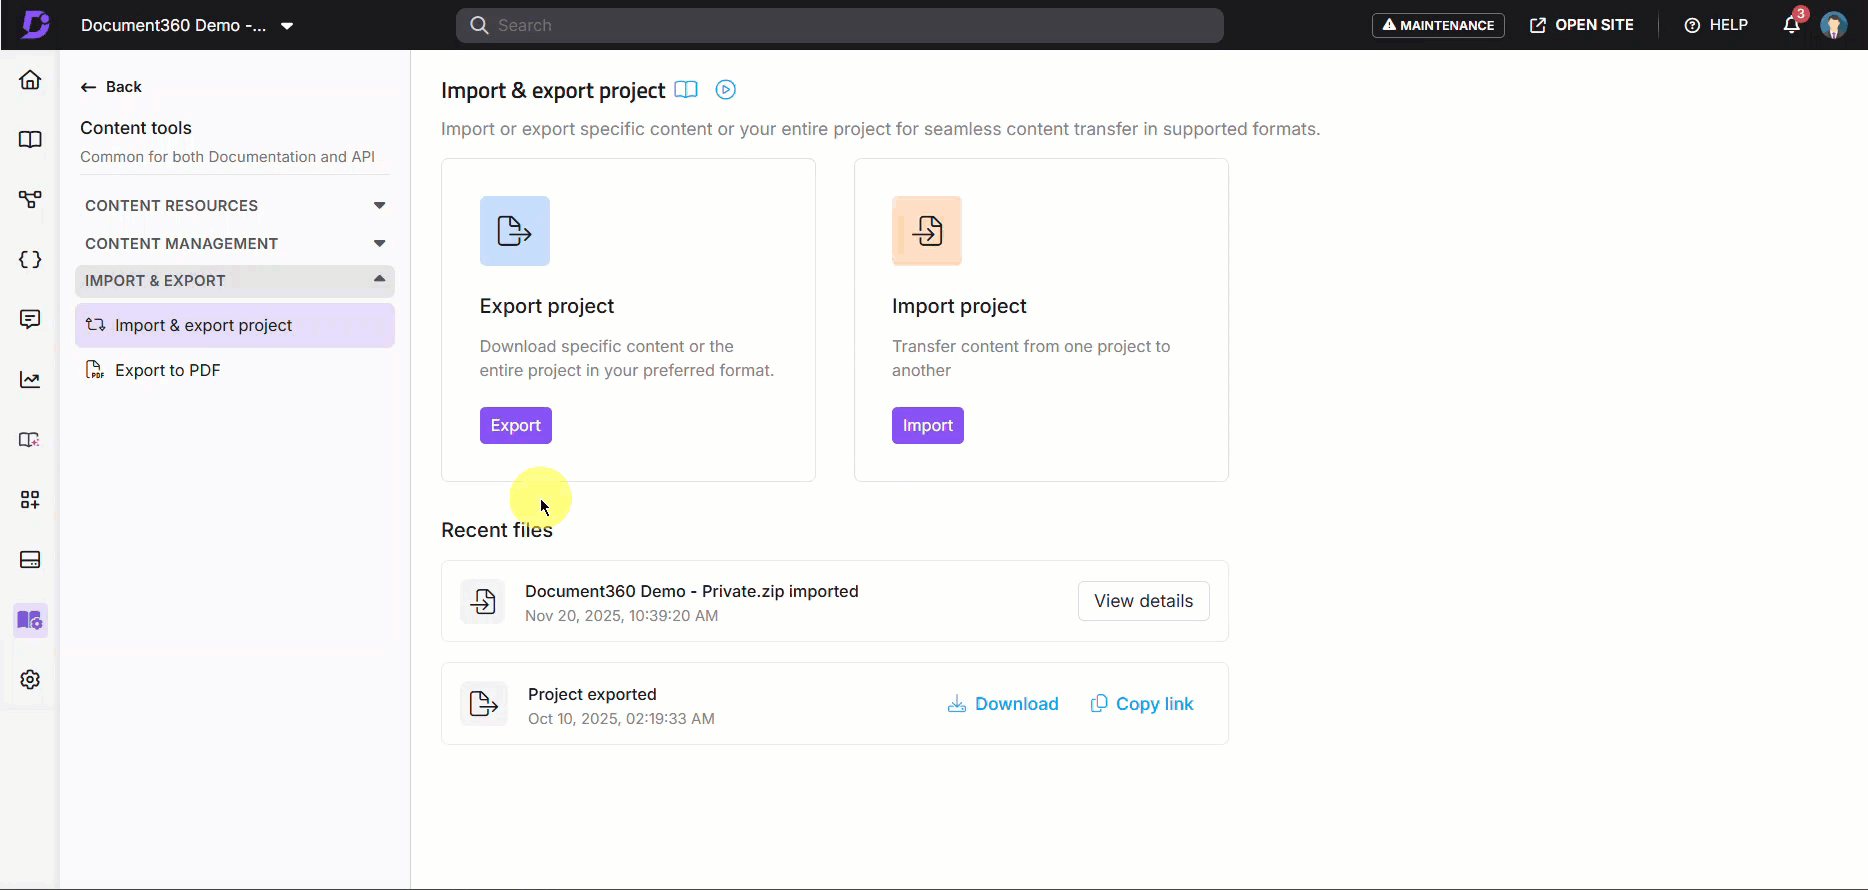Open the help article book icon beside title
1868x890 pixels.
(x=686, y=90)
